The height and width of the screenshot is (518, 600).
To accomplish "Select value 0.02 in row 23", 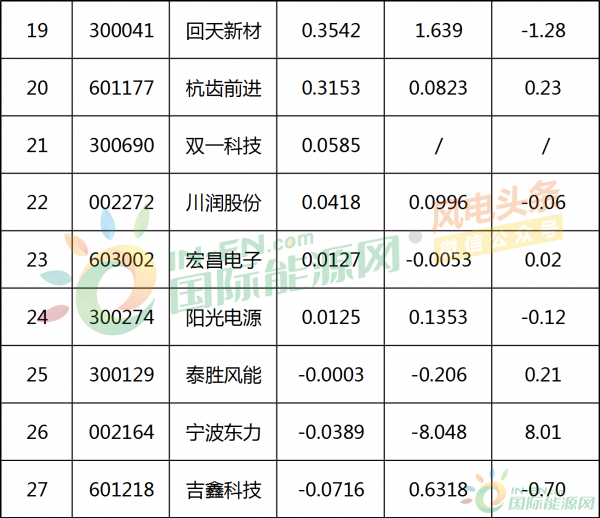I will click(543, 260).
